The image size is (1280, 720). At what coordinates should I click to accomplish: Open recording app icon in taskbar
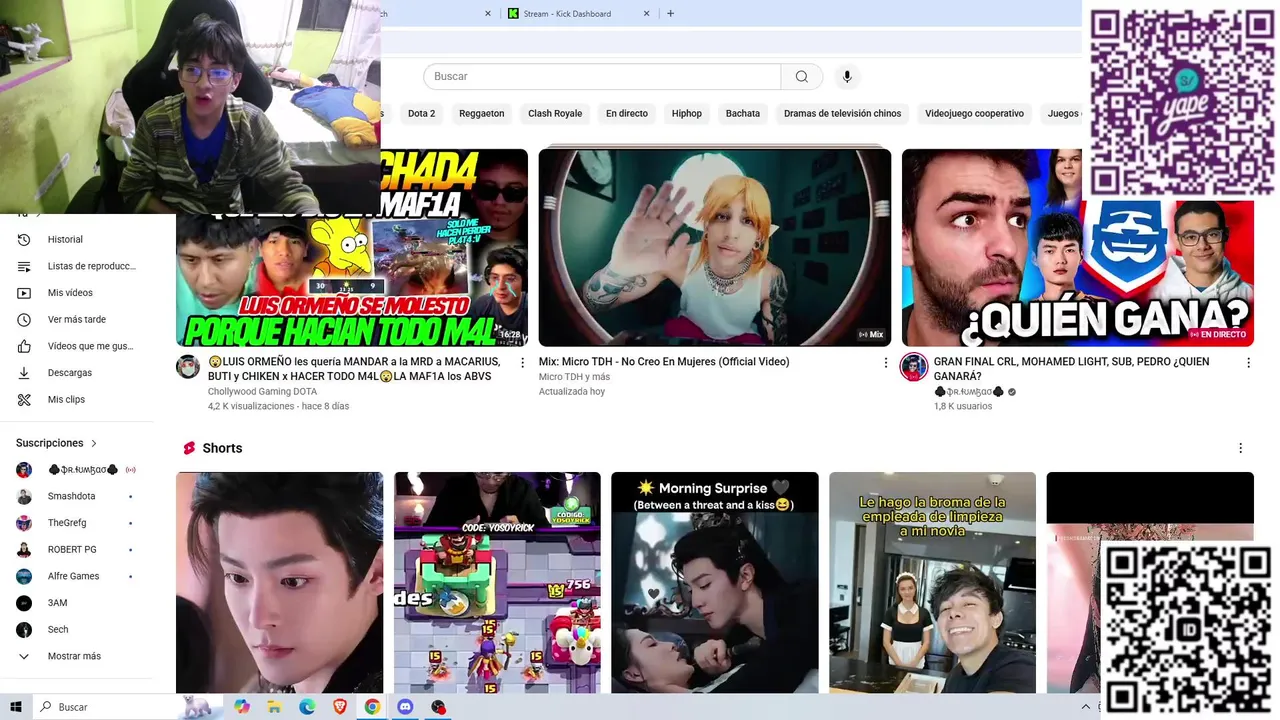tap(438, 707)
